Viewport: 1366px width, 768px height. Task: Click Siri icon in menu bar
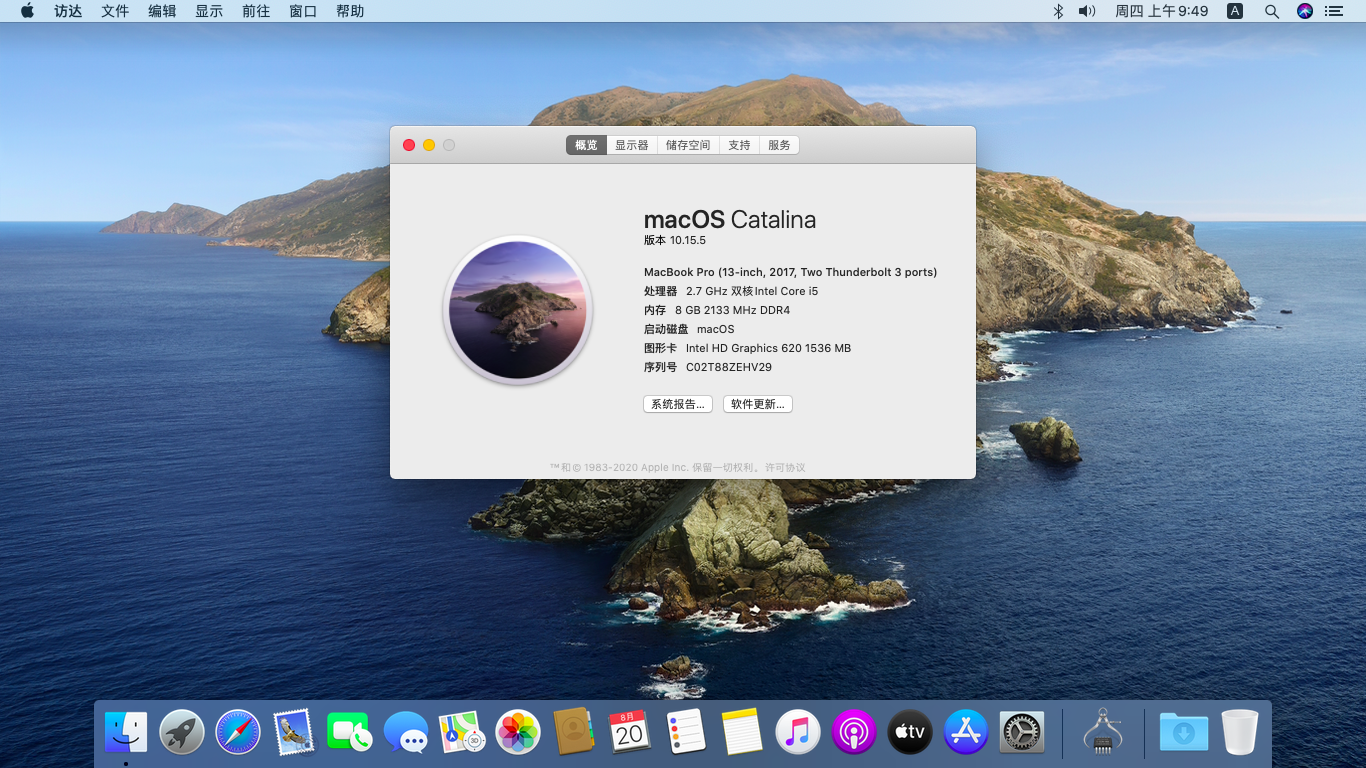pyautogui.click(x=1305, y=11)
